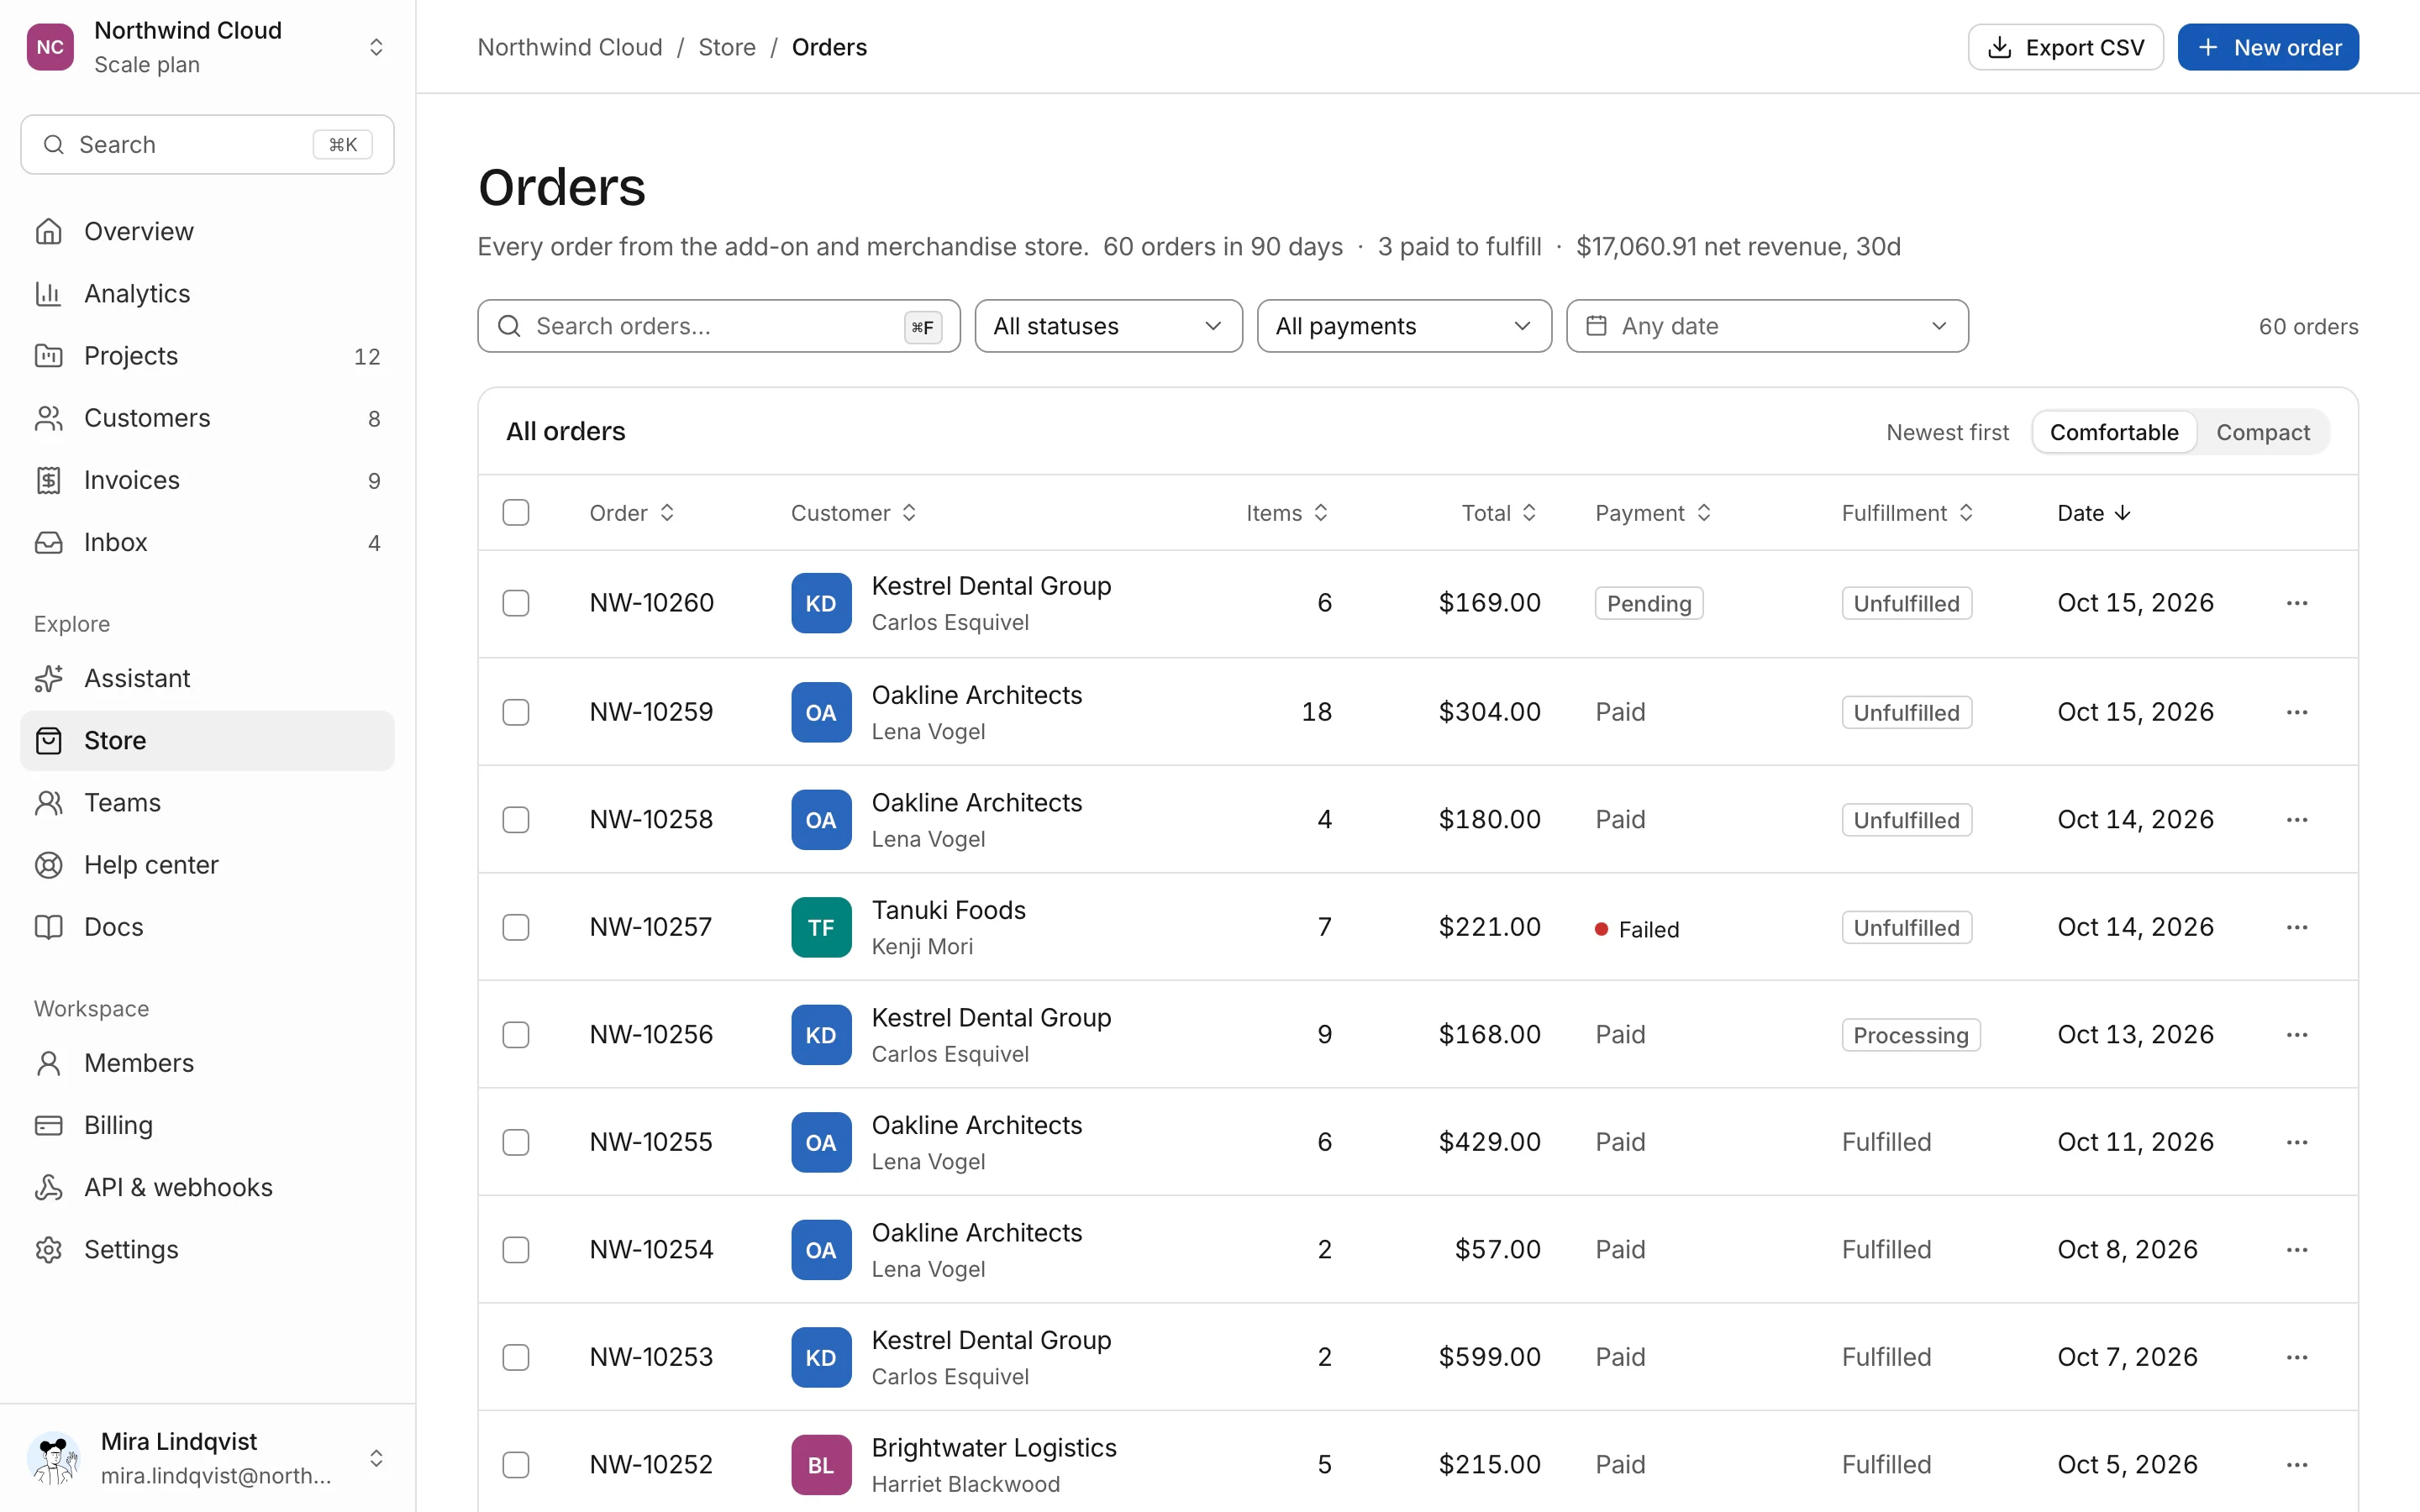This screenshot has height=1512, width=2420.
Task: Go to Northwind Cloud breadcrumb link
Action: (x=570, y=47)
